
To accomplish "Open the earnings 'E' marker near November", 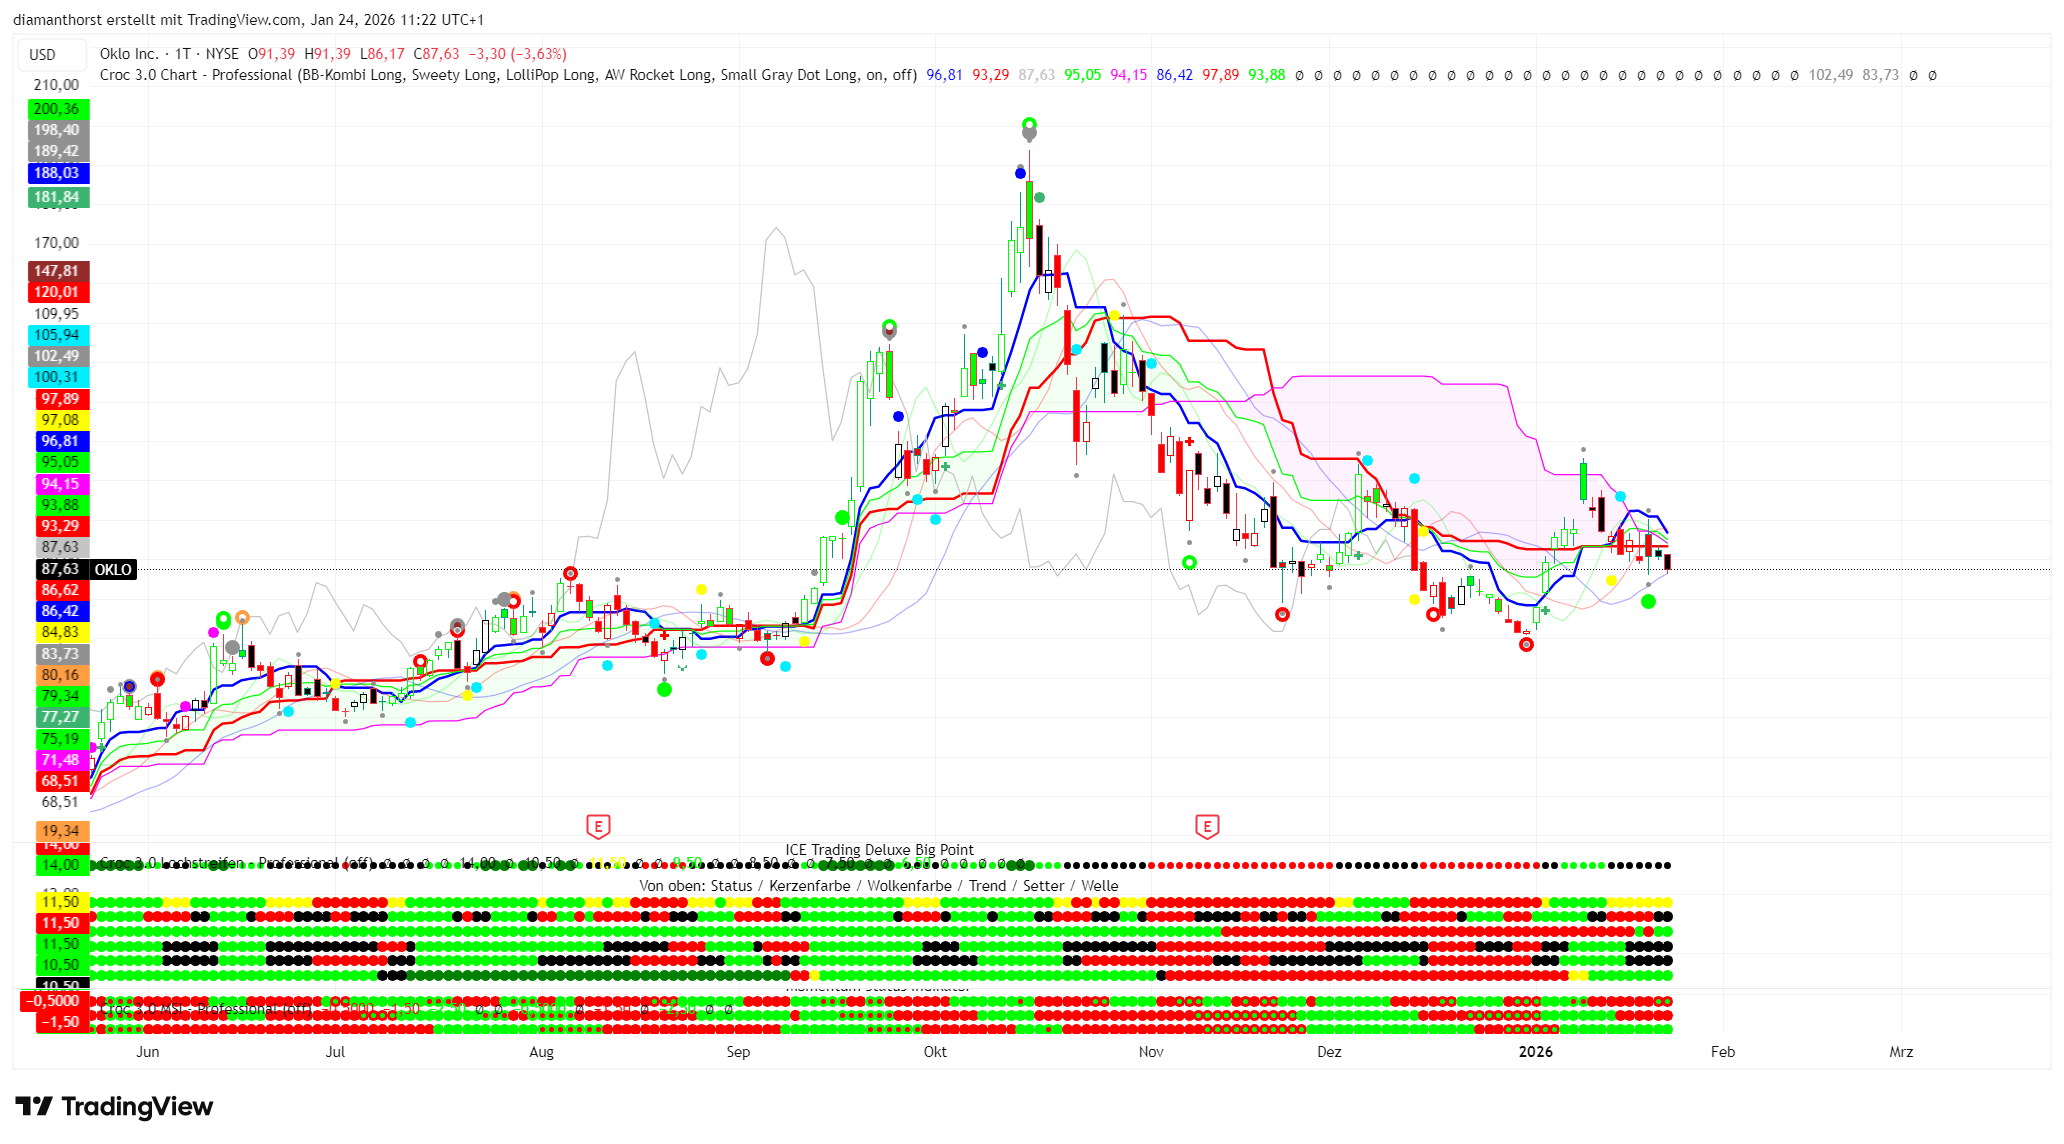I will (1207, 826).
